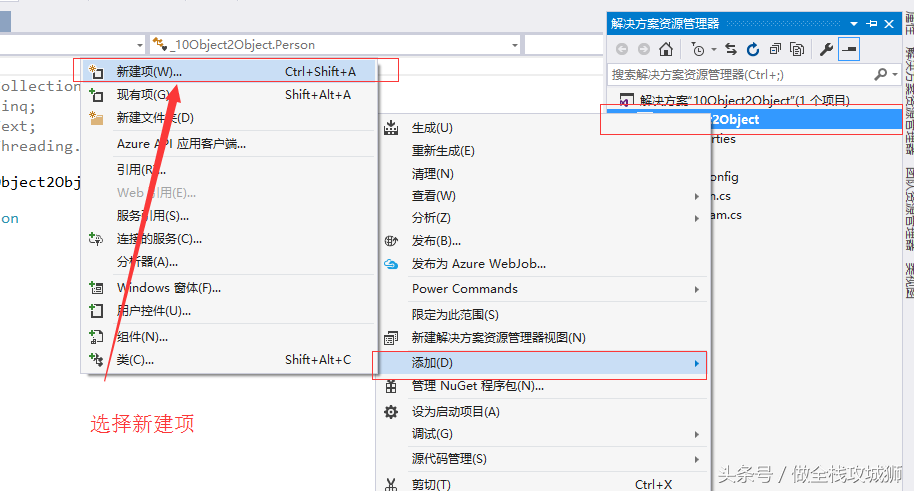Click the Forward arrow in Solution Explorer toolbar
Screen dimensions: 914x491
pyautogui.click(x=644, y=50)
